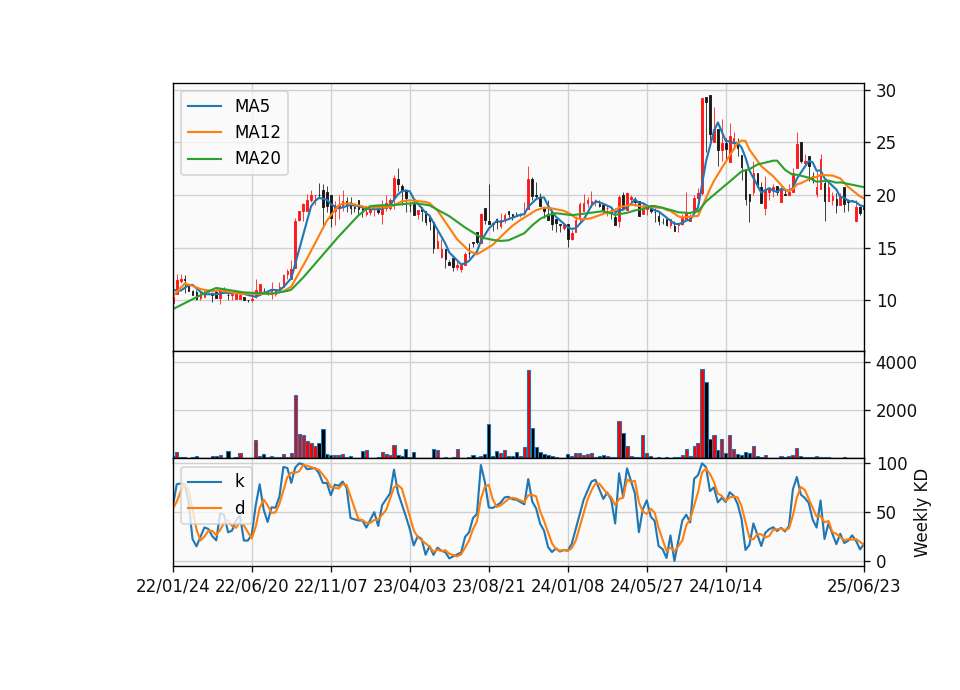Click the KD axis label 0
Viewport: 960px width, 690px height.
(x=881, y=561)
